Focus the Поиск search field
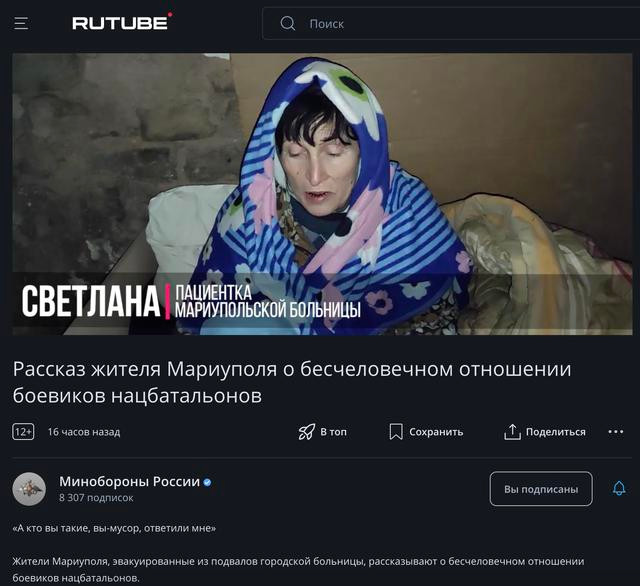640x586 pixels. click(x=451, y=23)
